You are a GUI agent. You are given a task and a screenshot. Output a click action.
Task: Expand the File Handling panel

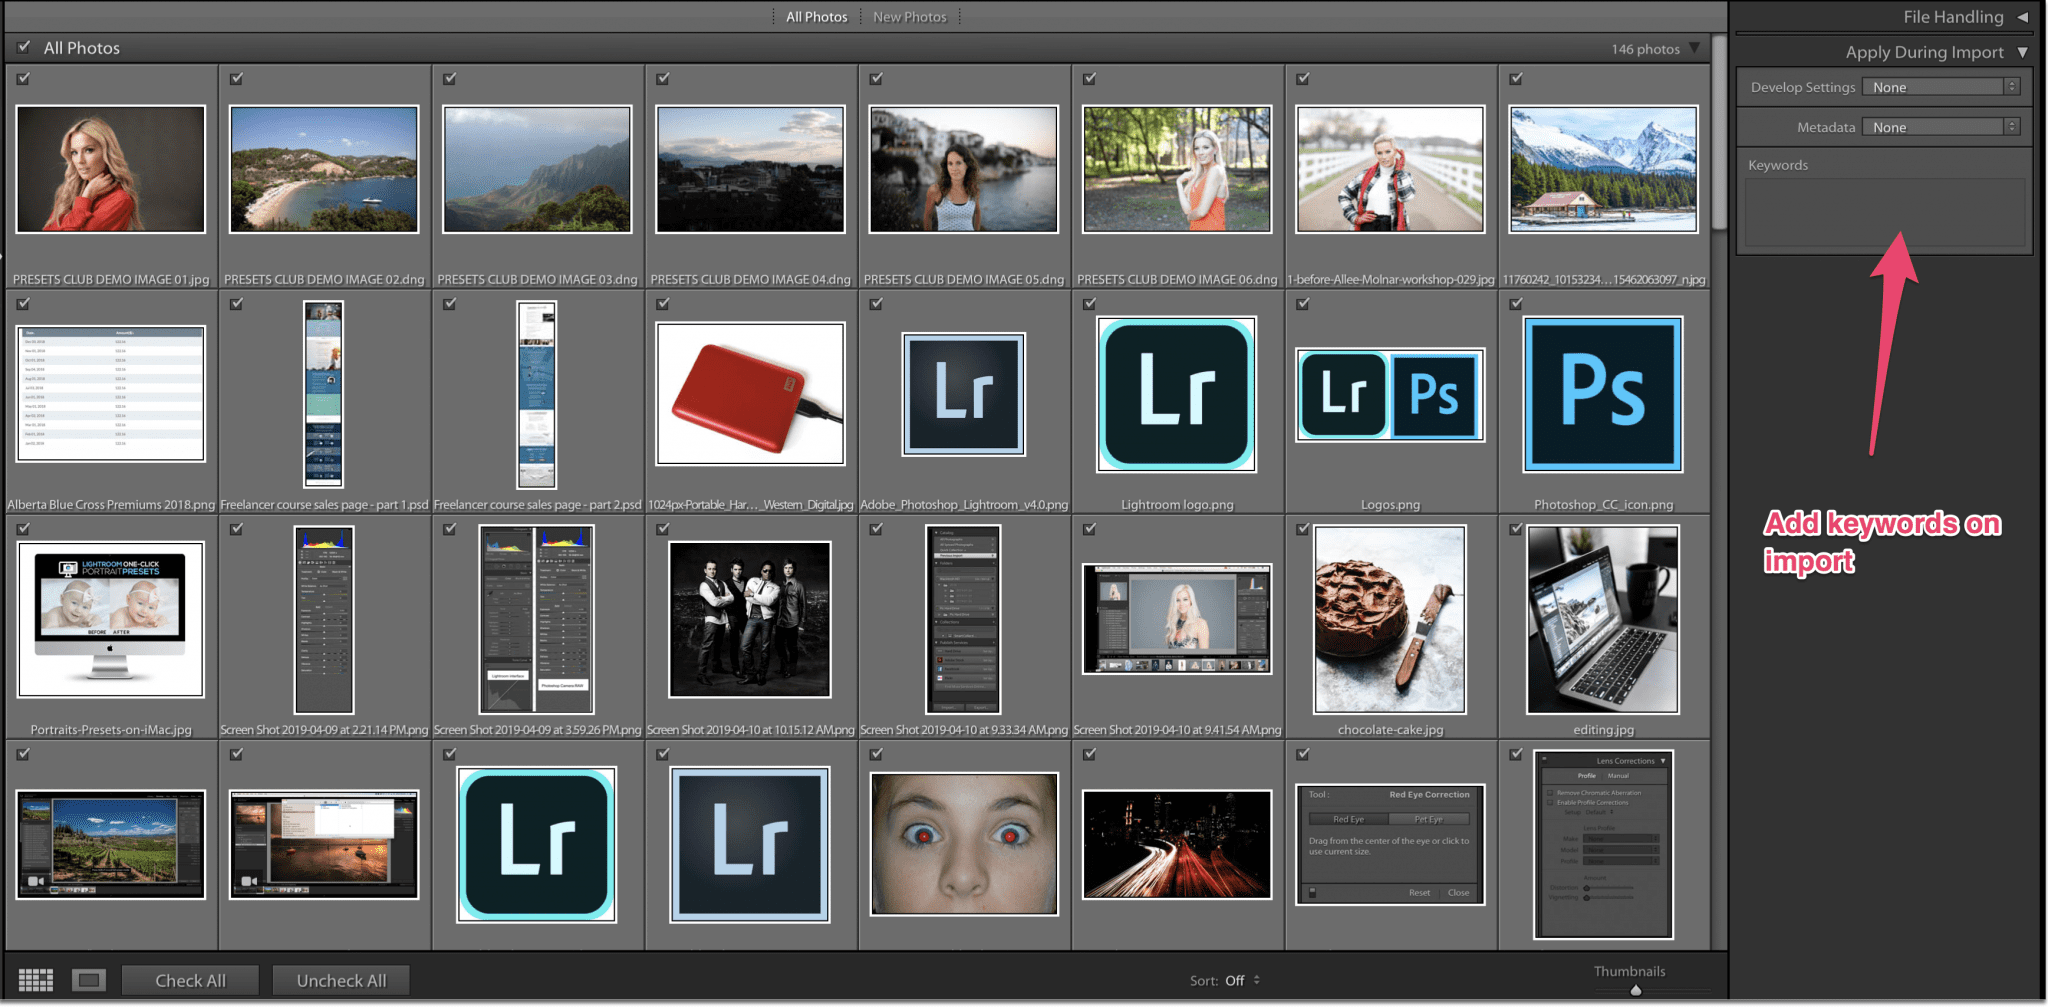coord(2020,16)
